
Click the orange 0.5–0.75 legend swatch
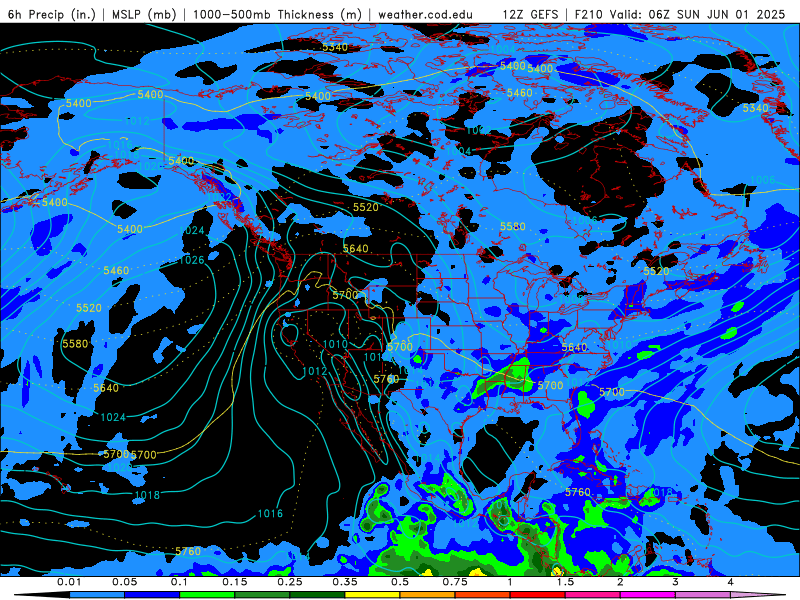tap(428, 595)
